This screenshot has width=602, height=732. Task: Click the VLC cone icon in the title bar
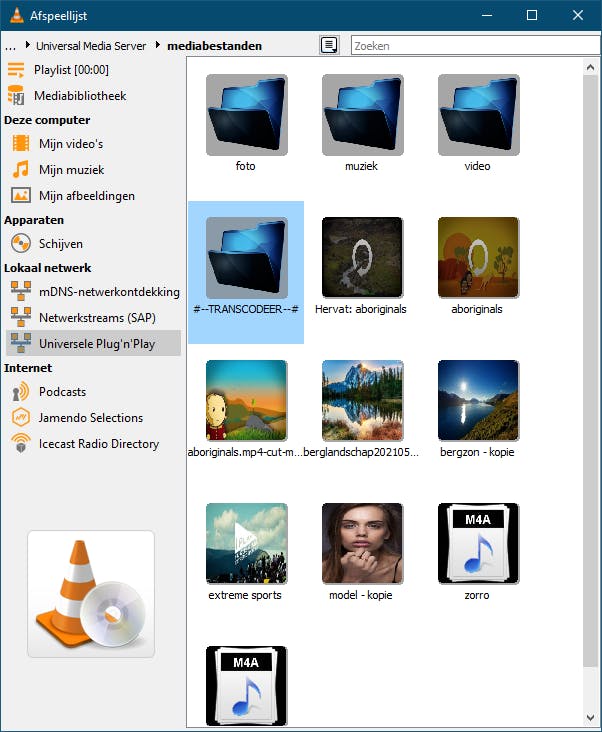(17, 15)
